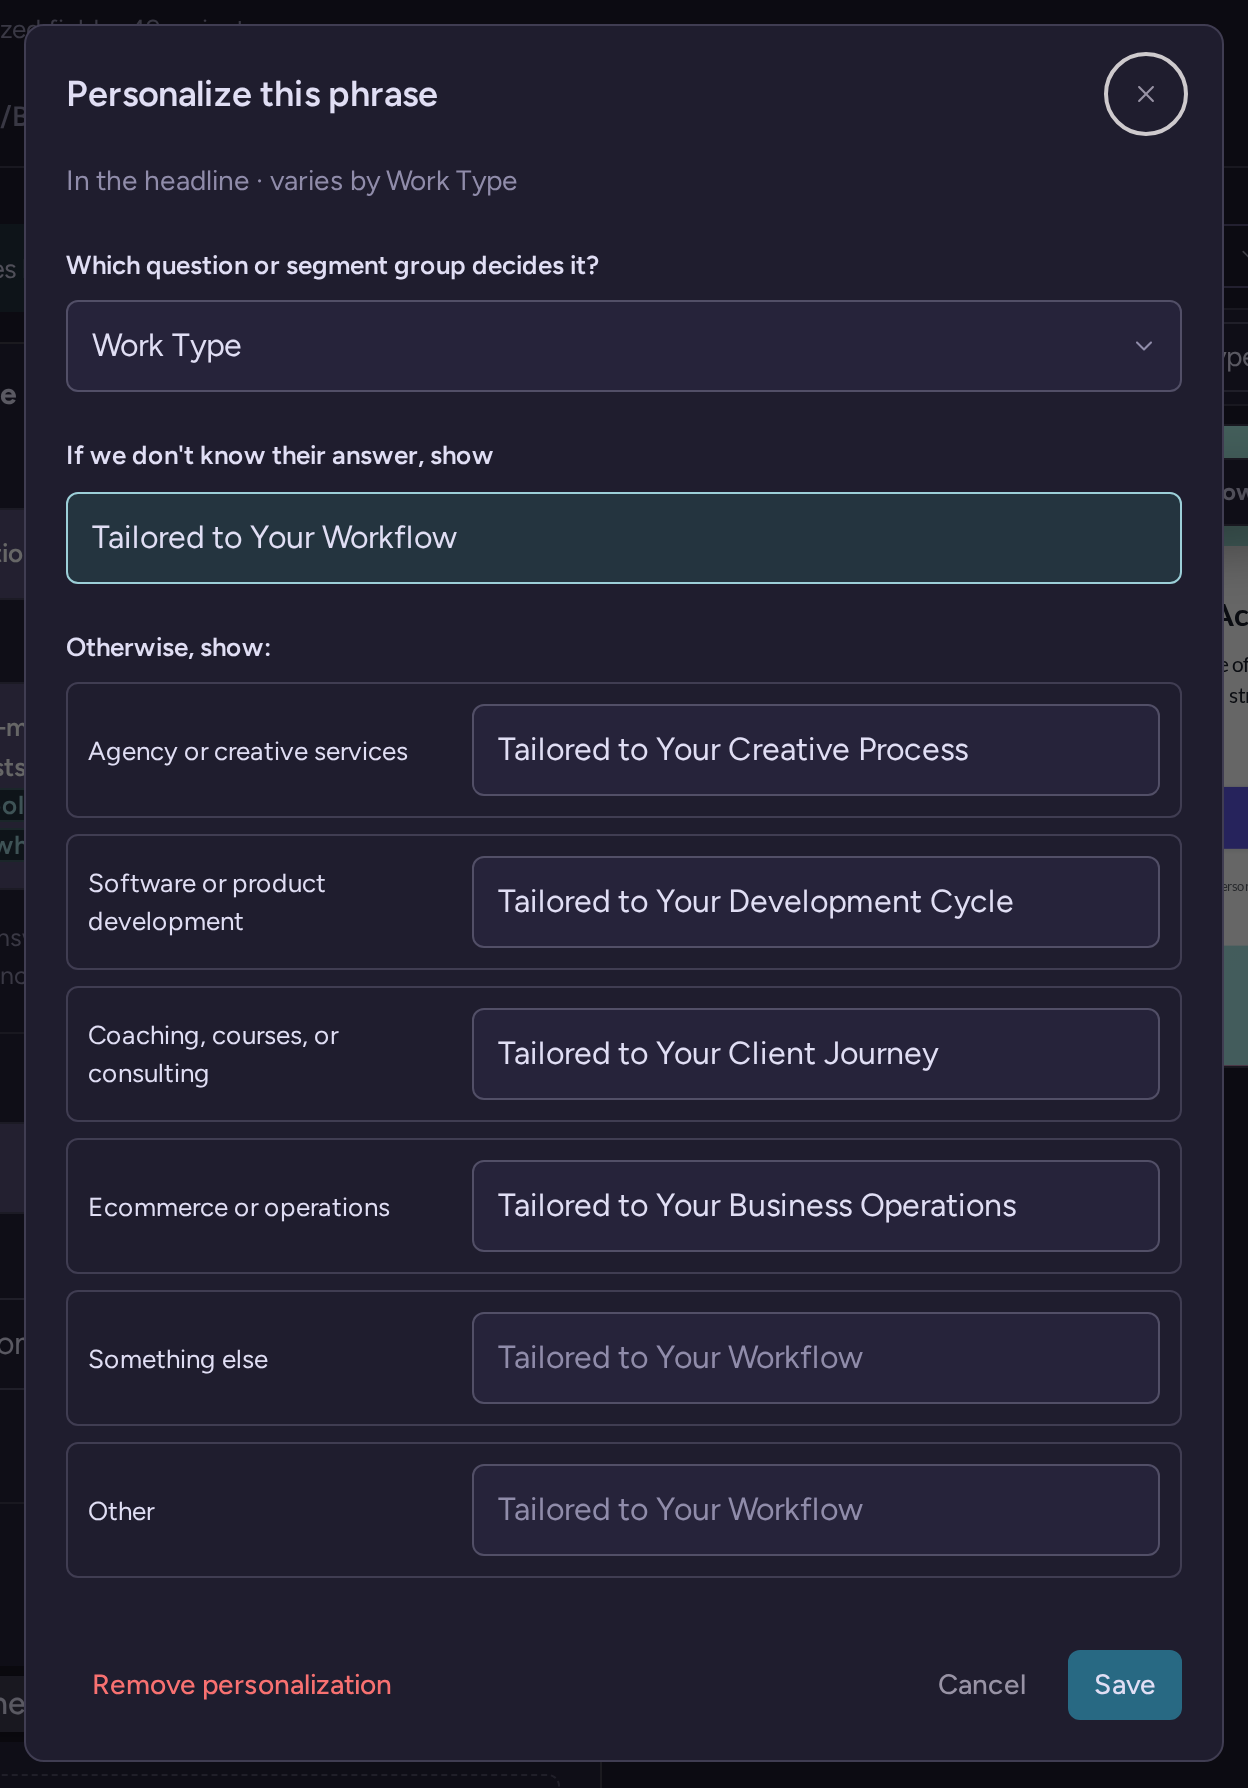Click Remove personalization link

(x=242, y=1685)
